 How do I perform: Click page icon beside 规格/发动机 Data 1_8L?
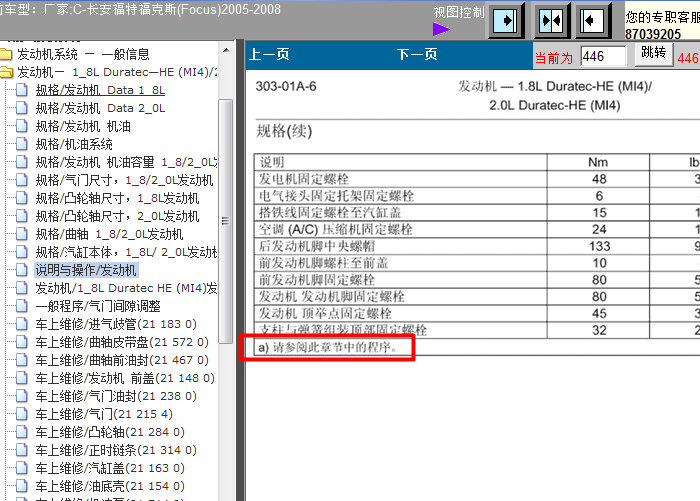21,90
